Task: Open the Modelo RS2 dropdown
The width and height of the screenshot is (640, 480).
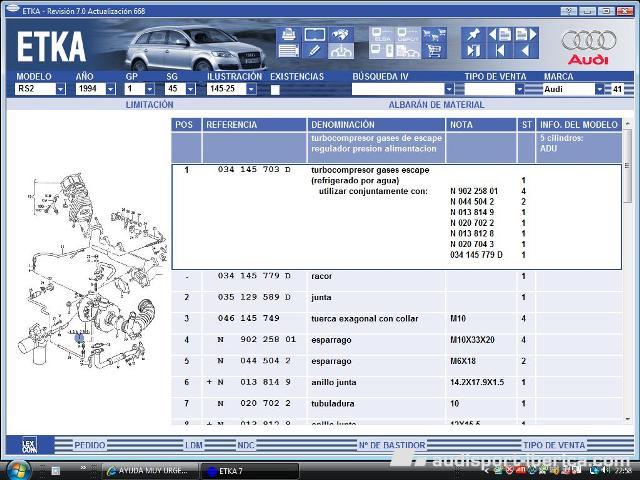Action: (x=60, y=89)
